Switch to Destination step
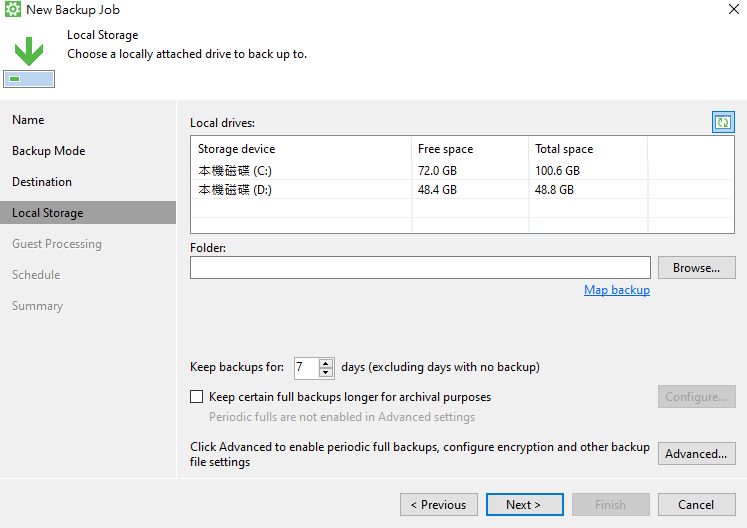Image resolution: width=747 pixels, height=528 pixels. click(42, 182)
